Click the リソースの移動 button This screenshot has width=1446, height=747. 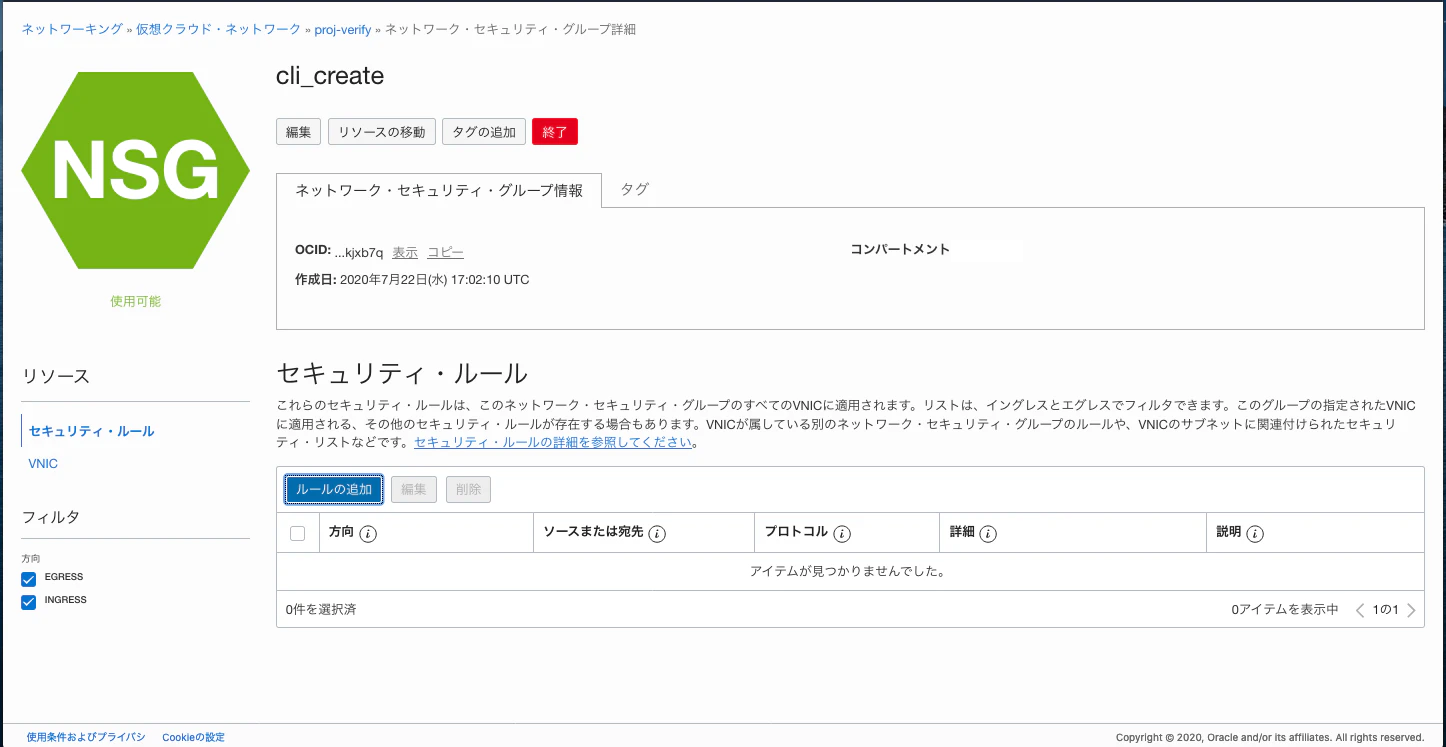click(x=382, y=132)
